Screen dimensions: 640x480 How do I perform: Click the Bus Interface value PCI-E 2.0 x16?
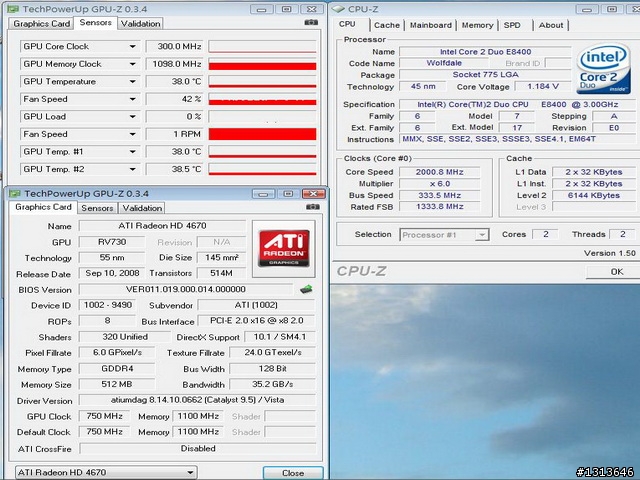coord(256,321)
